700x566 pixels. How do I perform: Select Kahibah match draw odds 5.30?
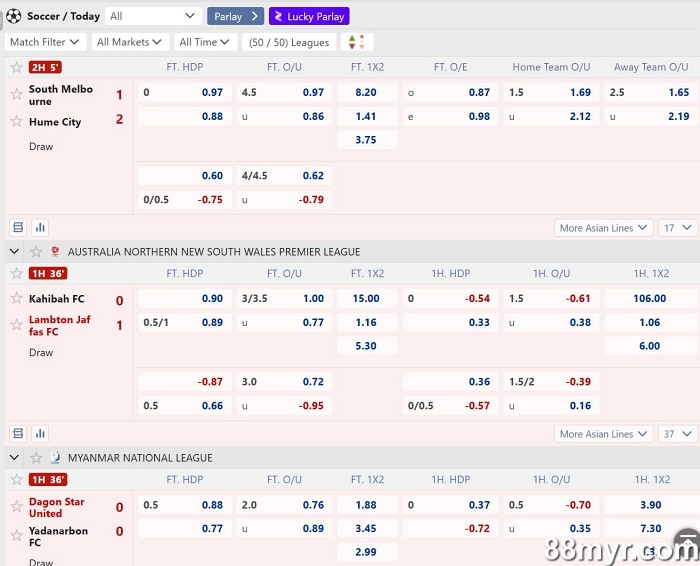367,345
